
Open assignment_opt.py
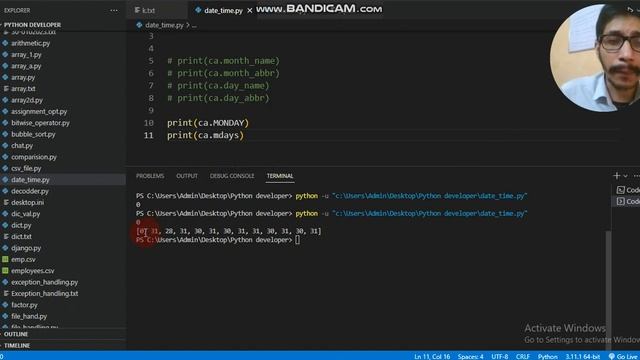[x=39, y=111]
